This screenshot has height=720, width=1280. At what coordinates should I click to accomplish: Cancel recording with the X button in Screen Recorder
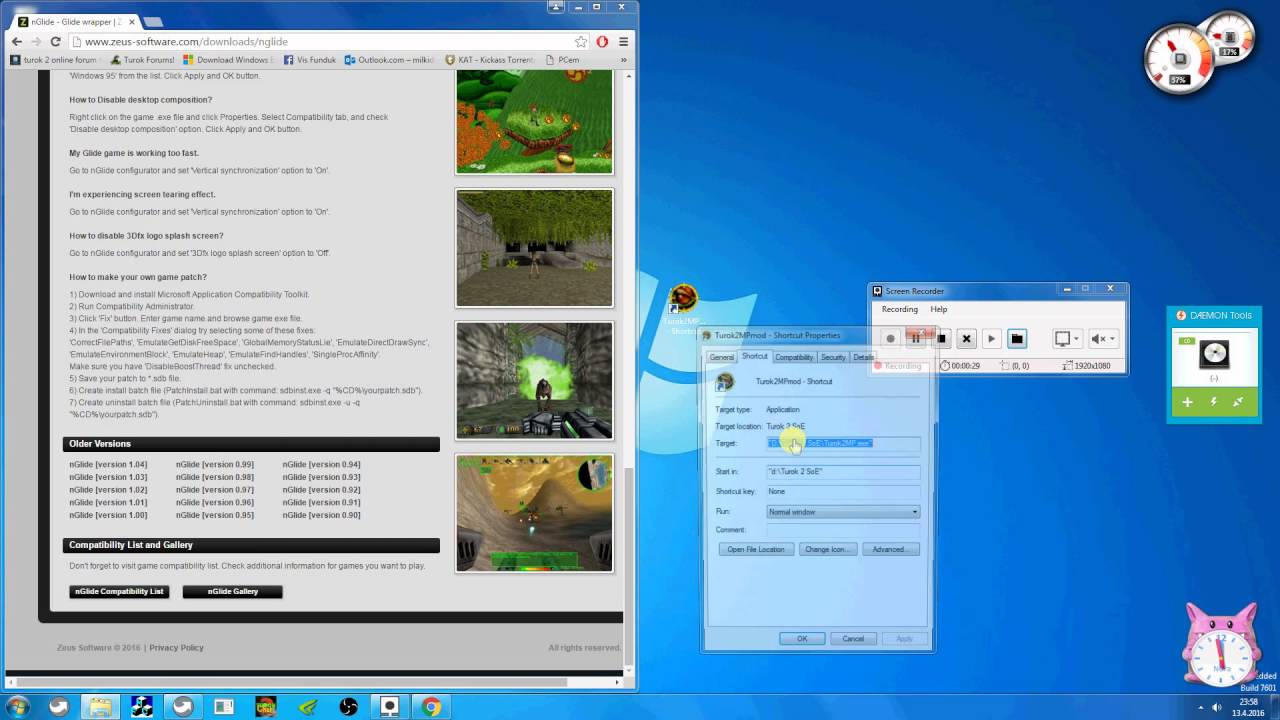(x=966, y=339)
